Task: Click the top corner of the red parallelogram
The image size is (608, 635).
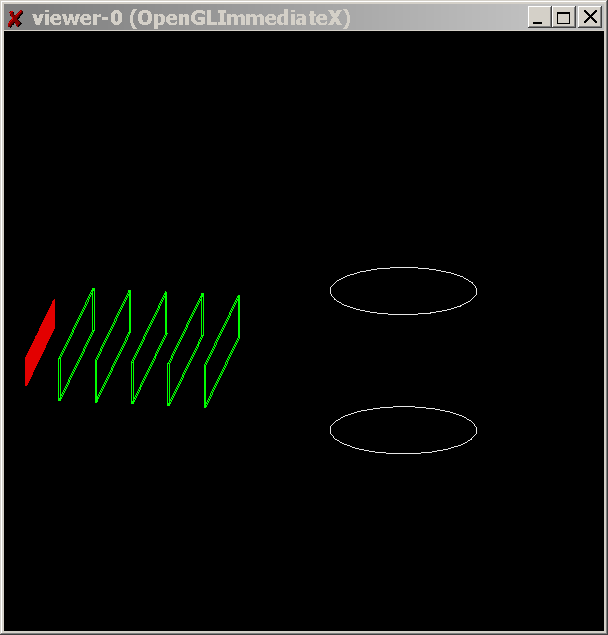Action: coord(54,300)
